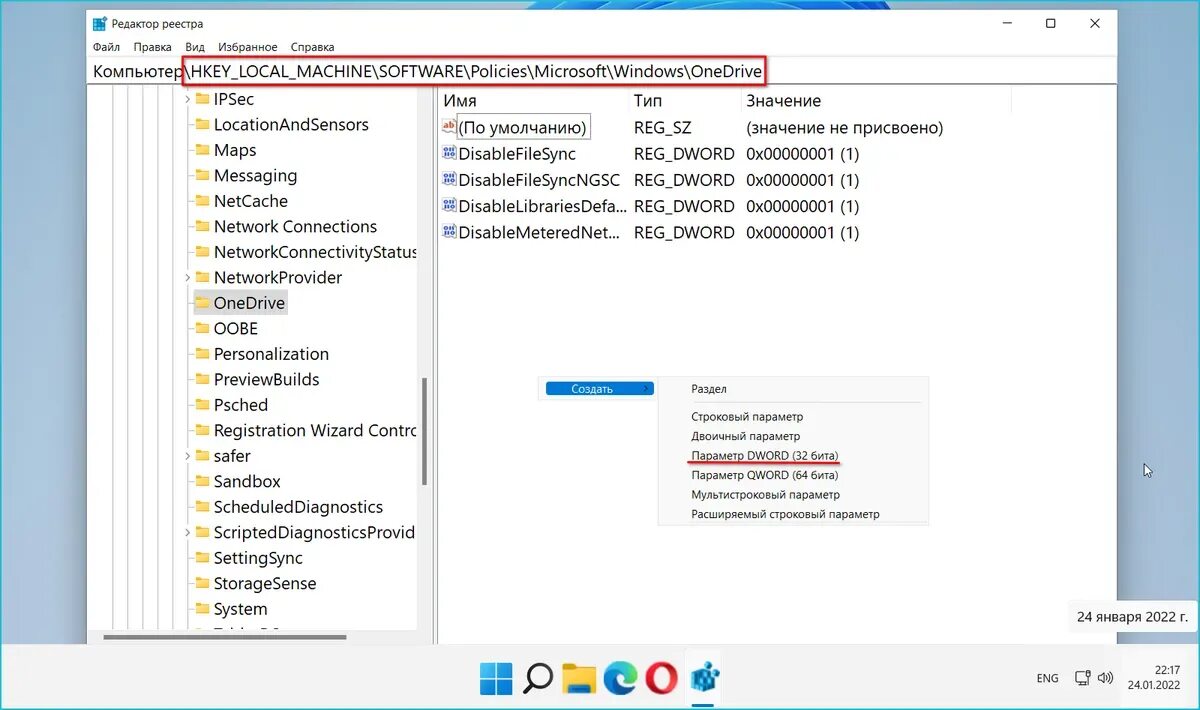The image size is (1200, 710).
Task: Choose Параметр DWORD (32 бита)
Action: point(765,456)
